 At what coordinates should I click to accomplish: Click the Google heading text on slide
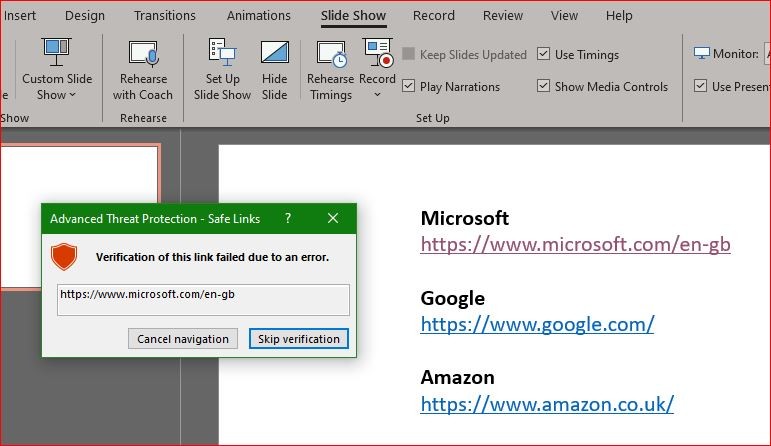point(452,298)
